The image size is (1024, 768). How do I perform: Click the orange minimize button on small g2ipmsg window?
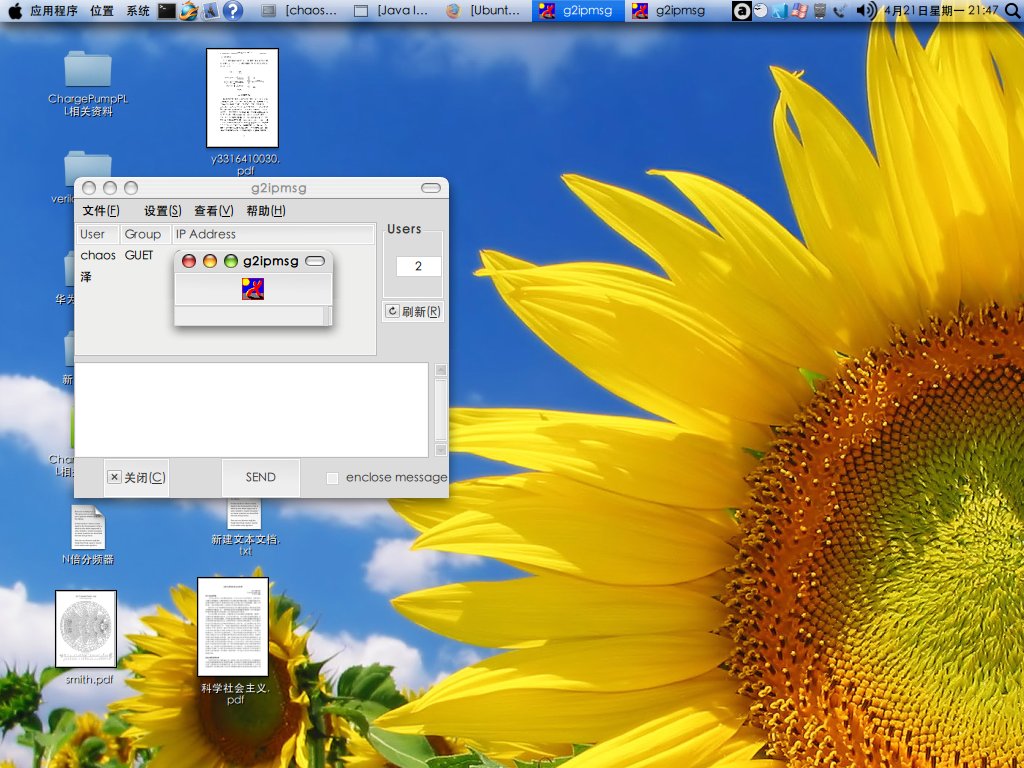pos(210,261)
